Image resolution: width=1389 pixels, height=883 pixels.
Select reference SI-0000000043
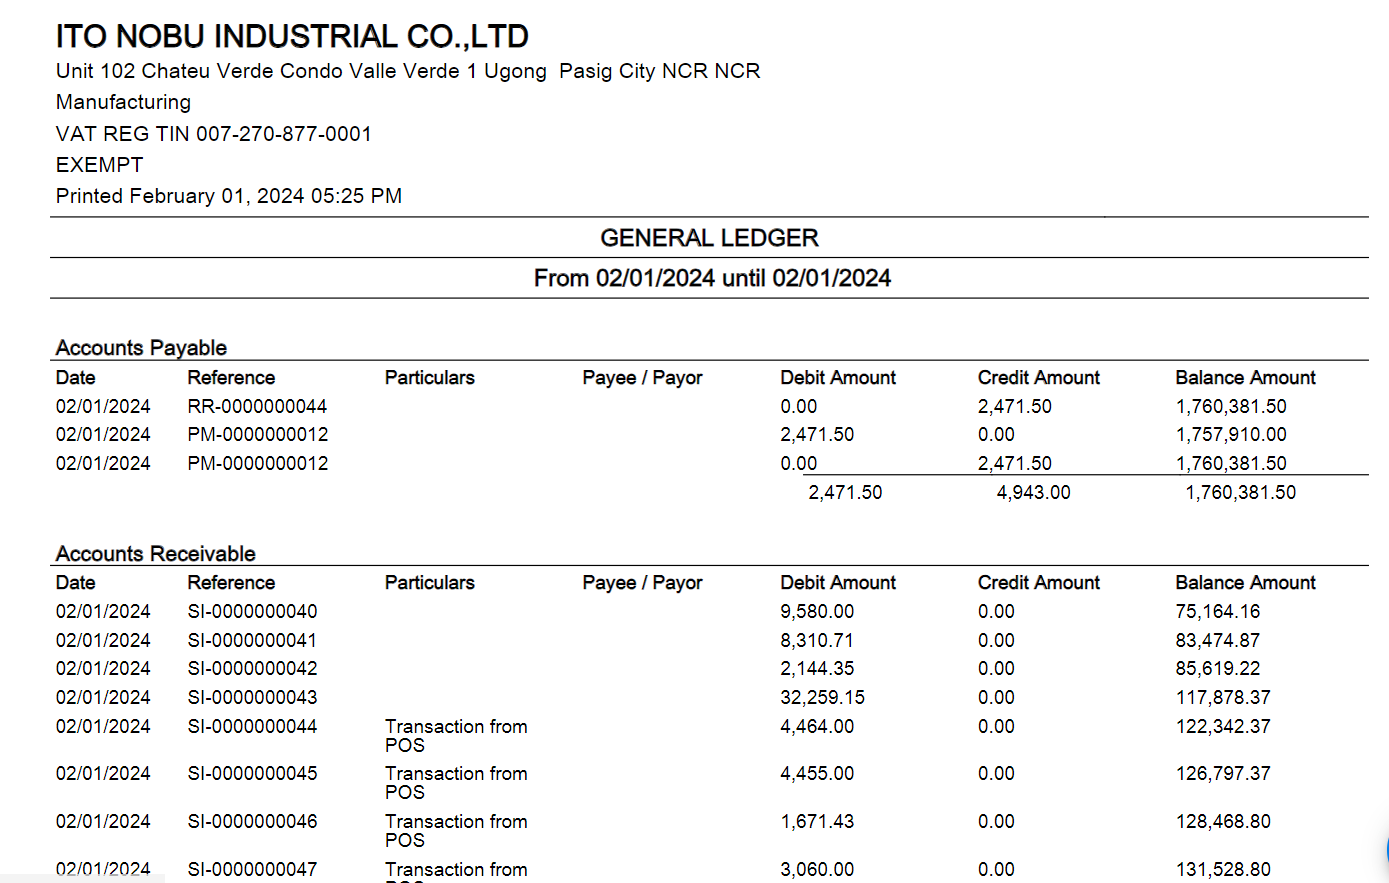(252, 698)
